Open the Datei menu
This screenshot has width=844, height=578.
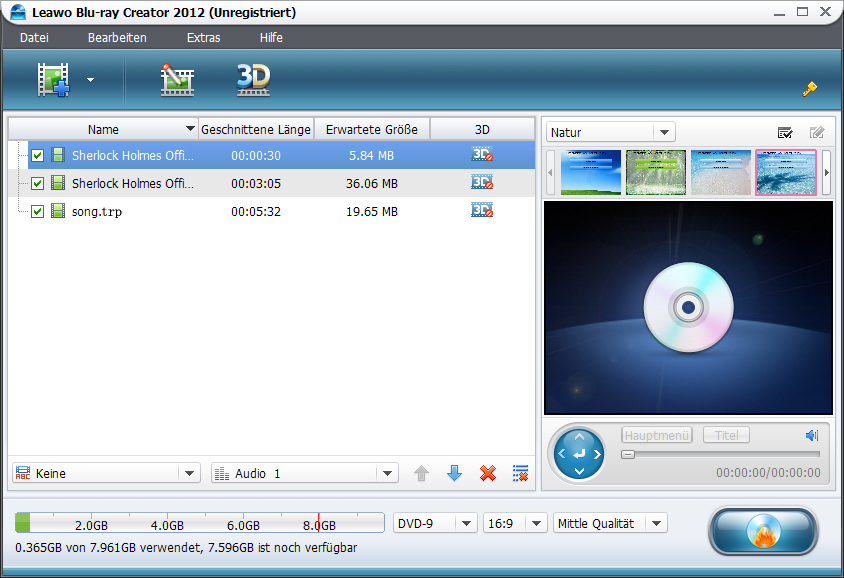[34, 38]
